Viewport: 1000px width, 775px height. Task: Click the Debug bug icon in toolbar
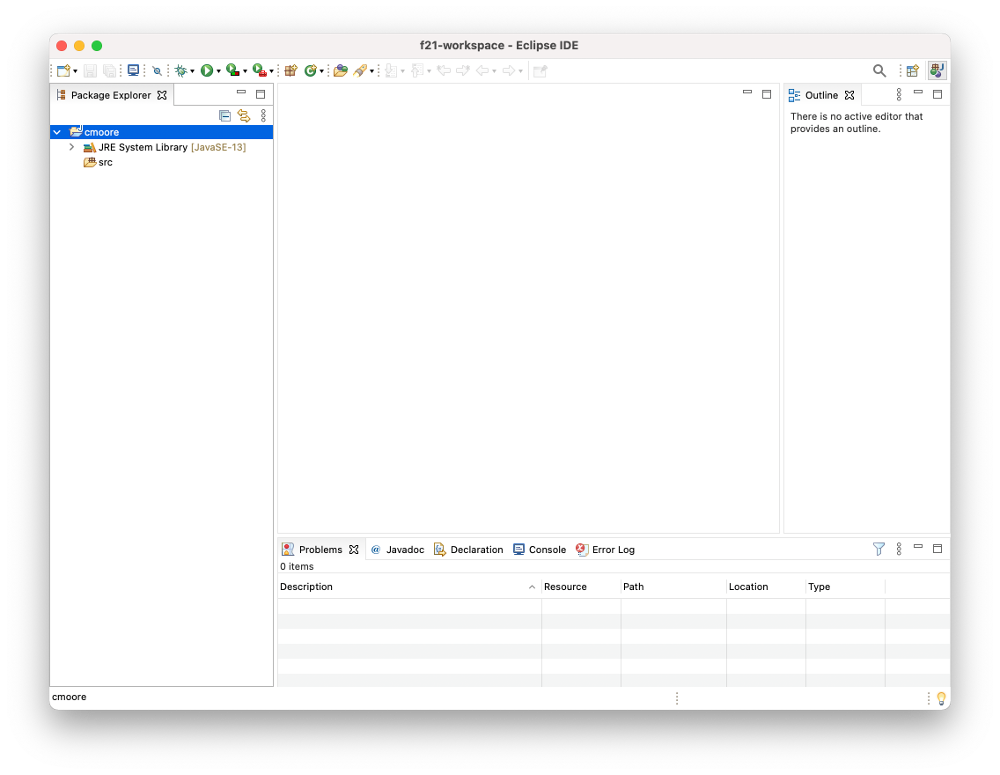[x=181, y=71]
